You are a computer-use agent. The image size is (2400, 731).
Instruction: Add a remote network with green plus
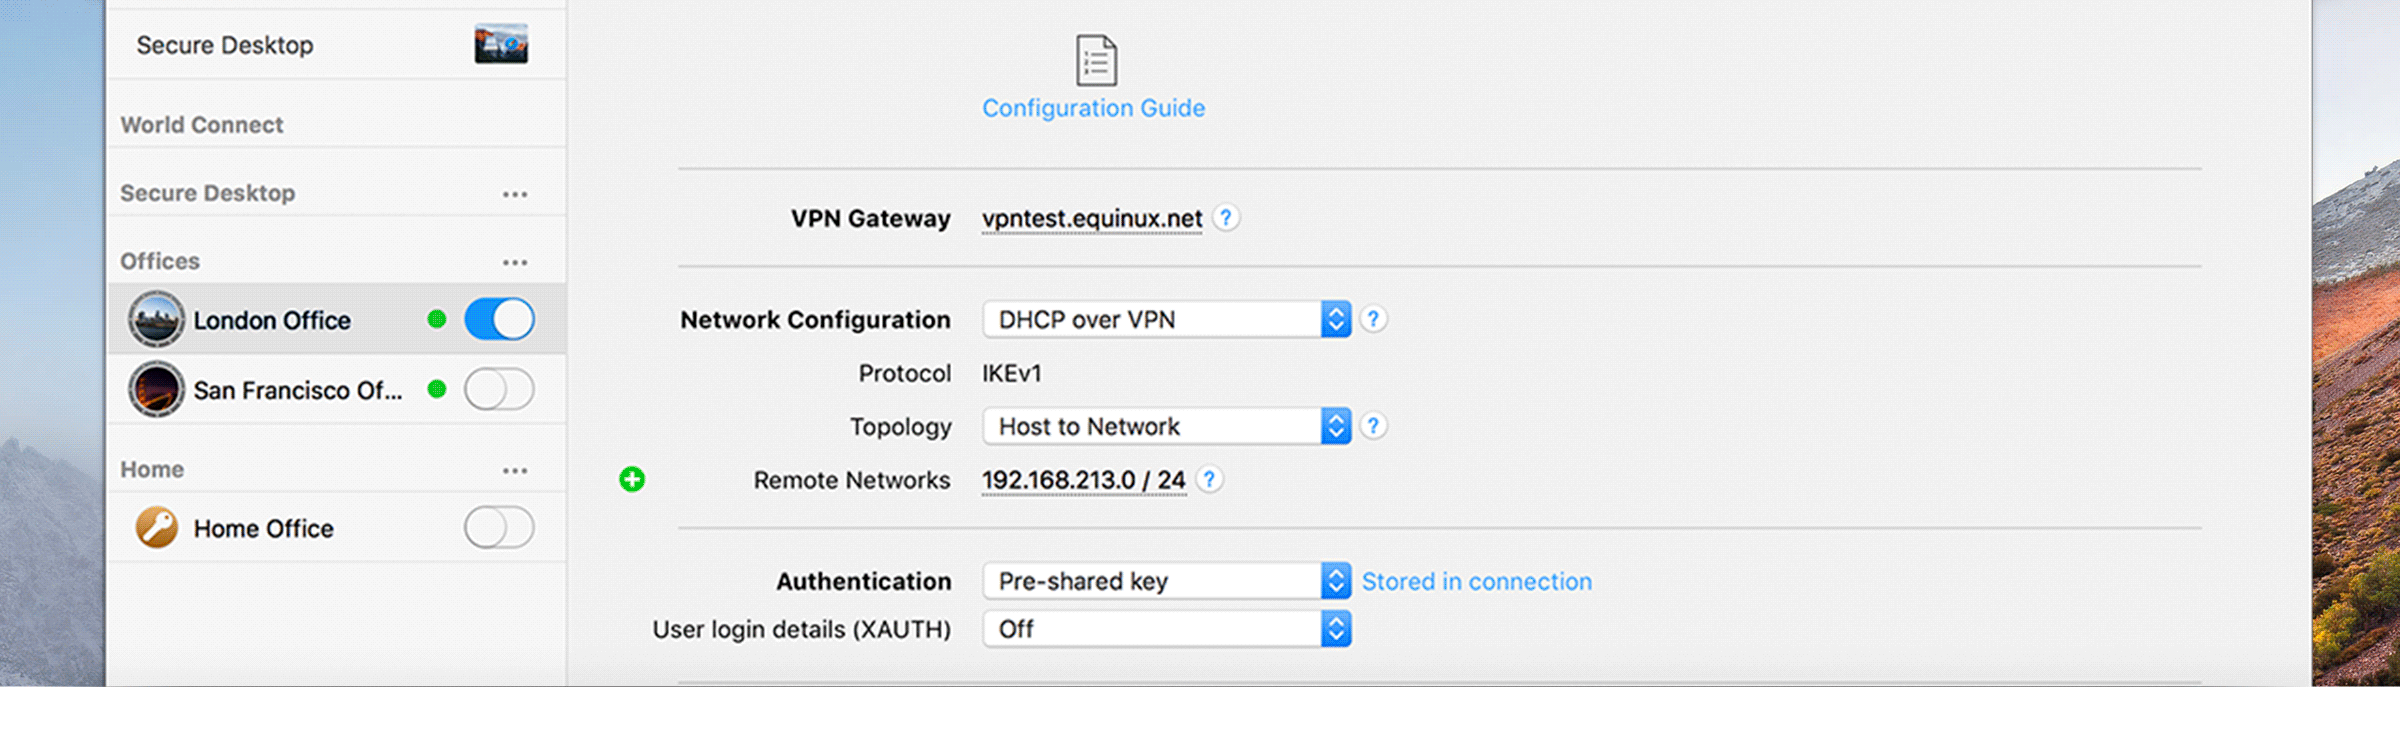(x=632, y=480)
